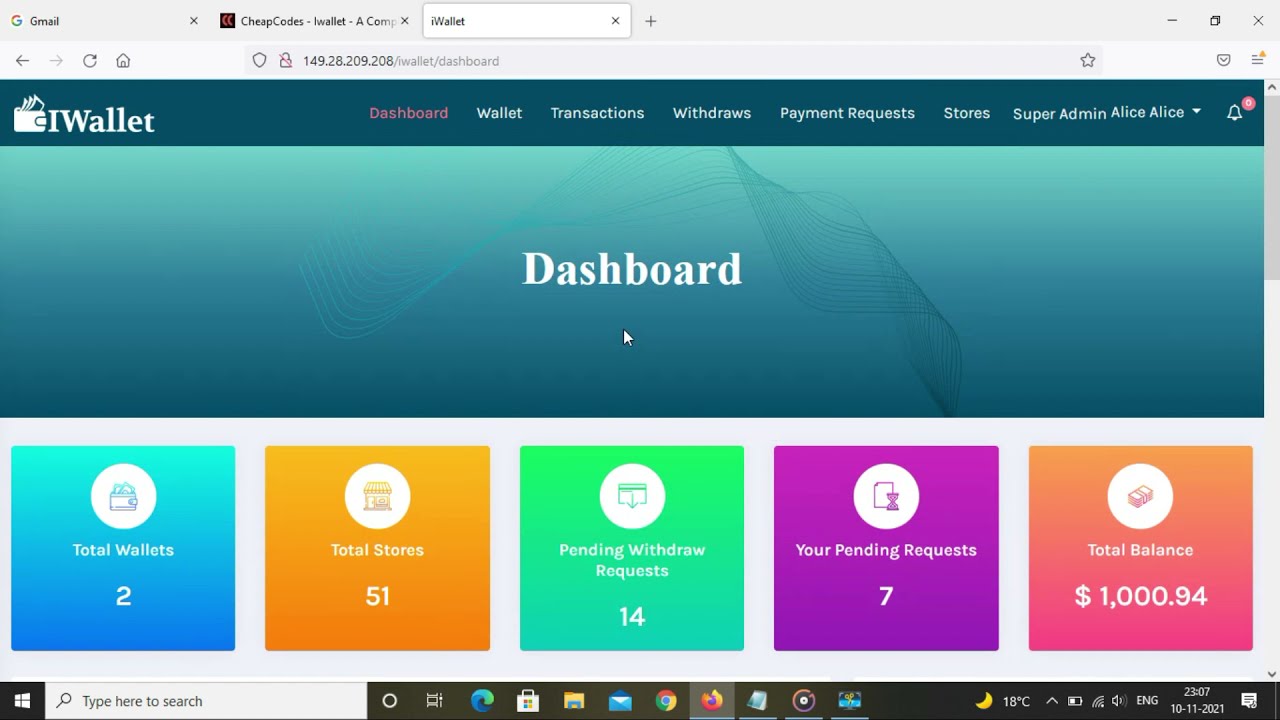
Task: Navigate to Payment Requests
Action: point(847,113)
